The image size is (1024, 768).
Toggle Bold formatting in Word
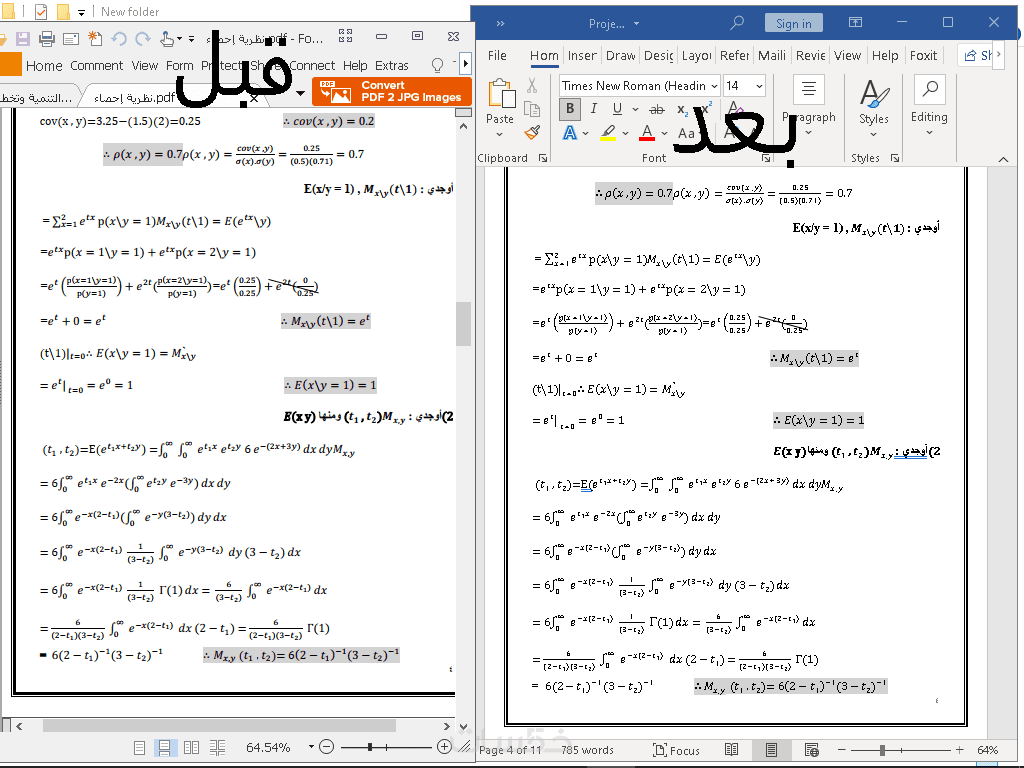(569, 109)
